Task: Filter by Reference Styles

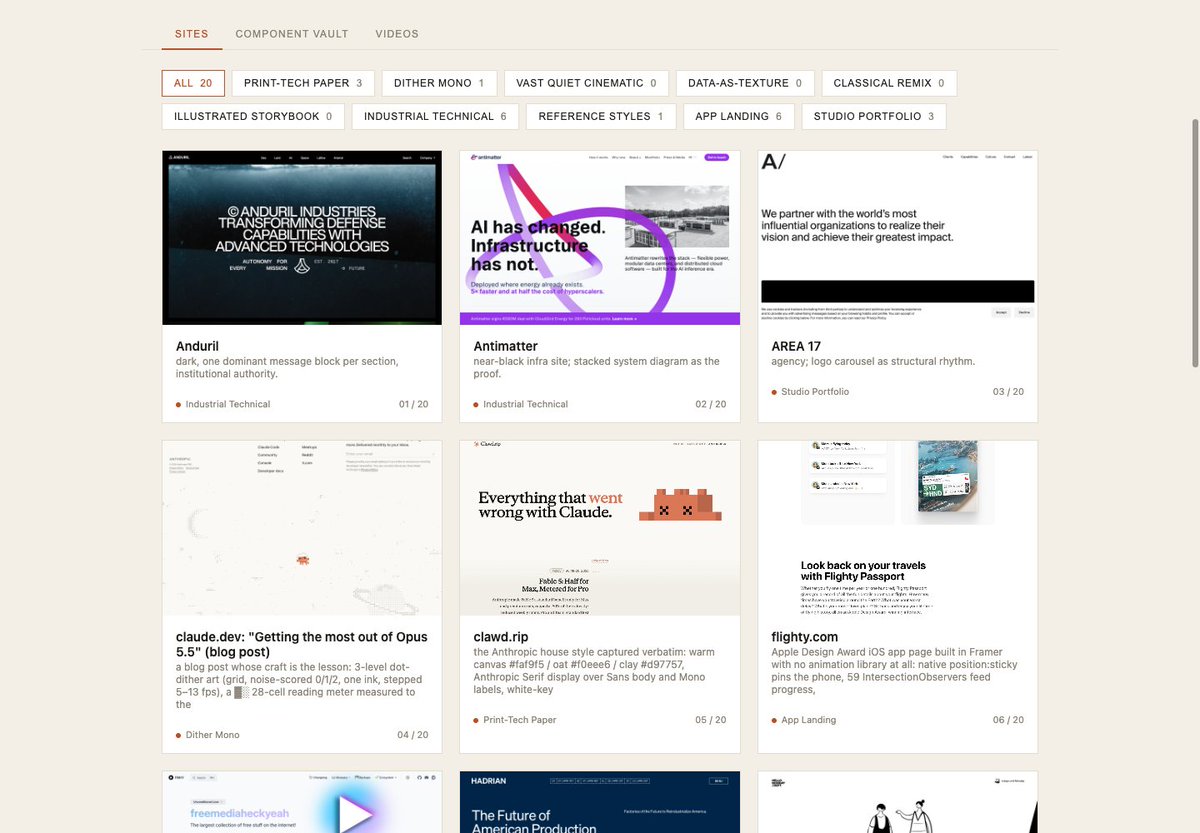Action: (x=601, y=116)
